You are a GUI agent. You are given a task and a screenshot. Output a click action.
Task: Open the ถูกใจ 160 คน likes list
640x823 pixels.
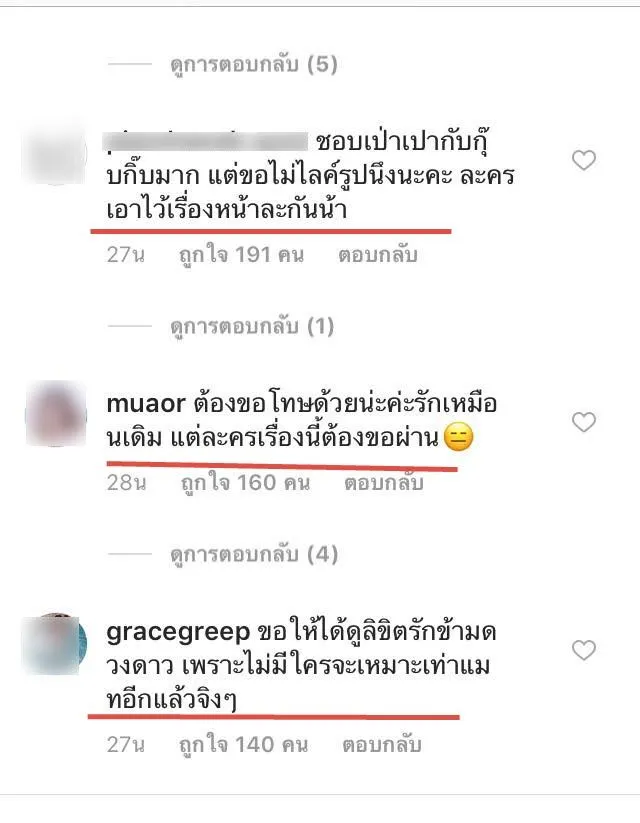(245, 483)
